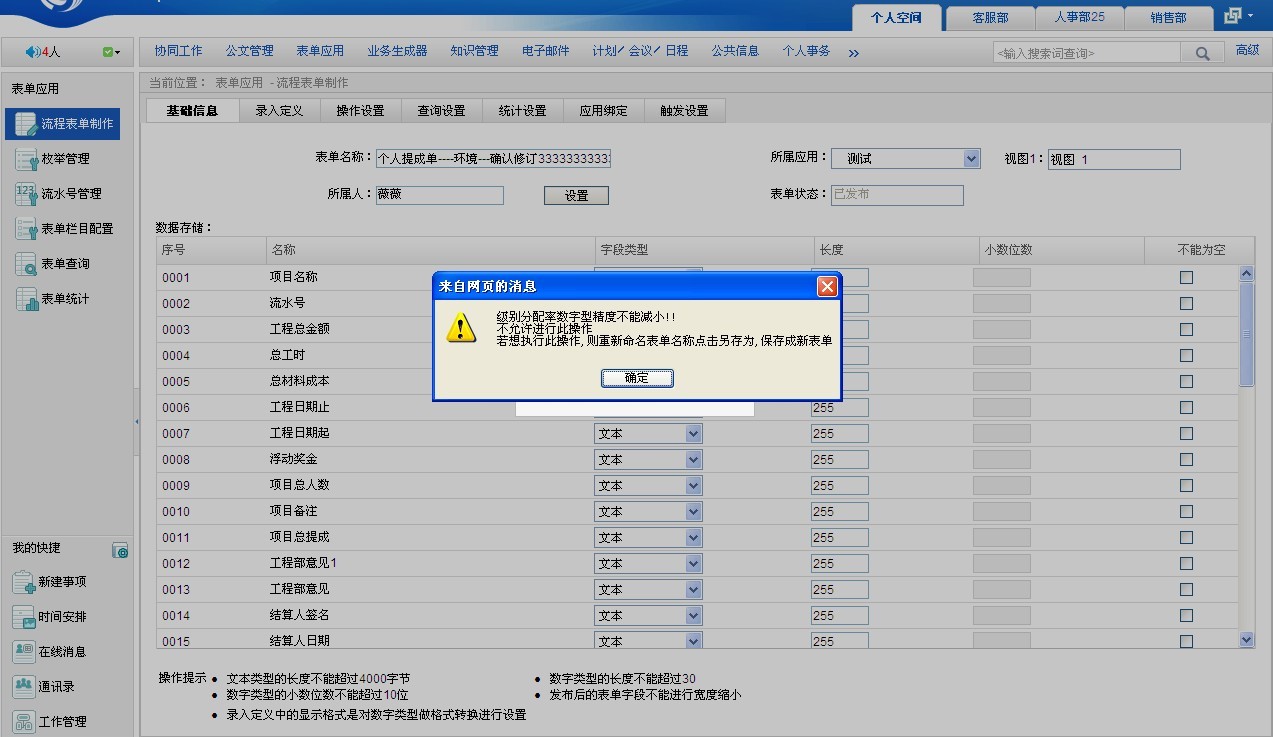Click the search magnifier button
Screen dimensions: 1273x737
pyautogui.click(x=1202, y=53)
